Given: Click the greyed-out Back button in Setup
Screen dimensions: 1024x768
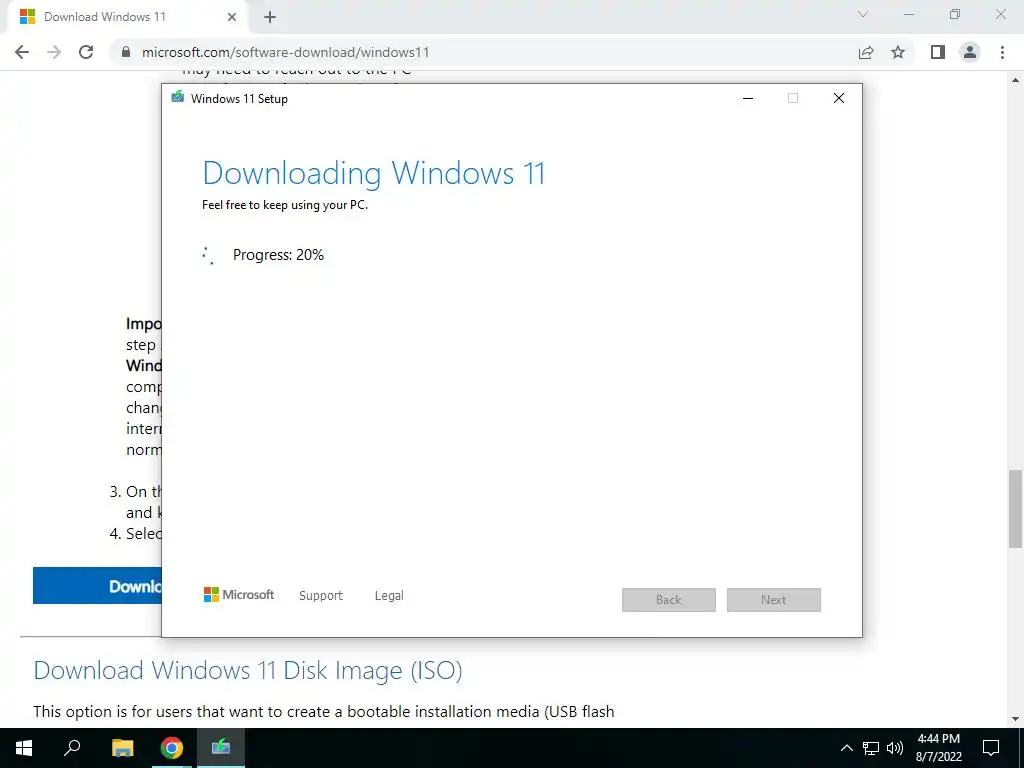Looking at the screenshot, I should (669, 600).
